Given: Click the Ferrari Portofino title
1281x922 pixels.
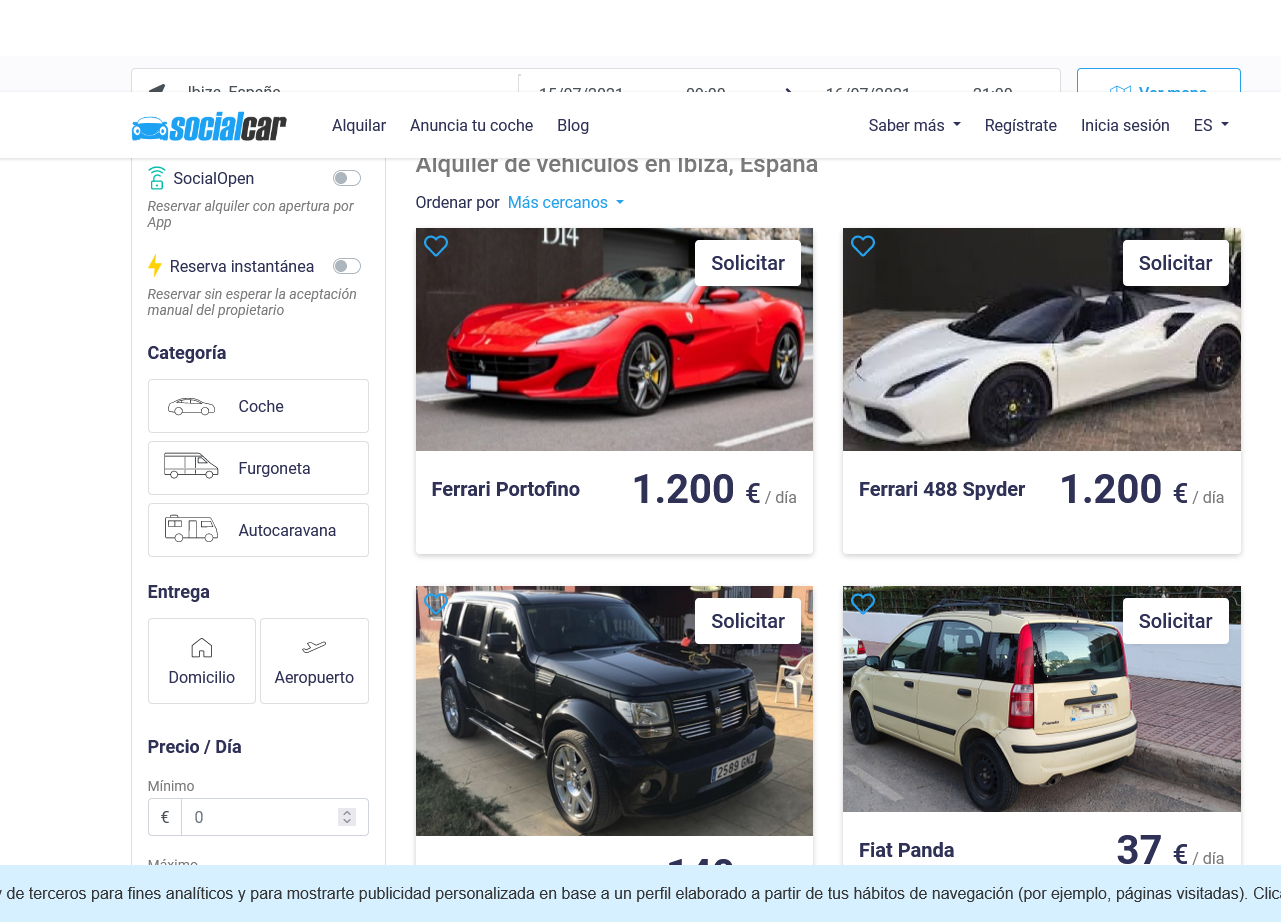Looking at the screenshot, I should coord(506,490).
